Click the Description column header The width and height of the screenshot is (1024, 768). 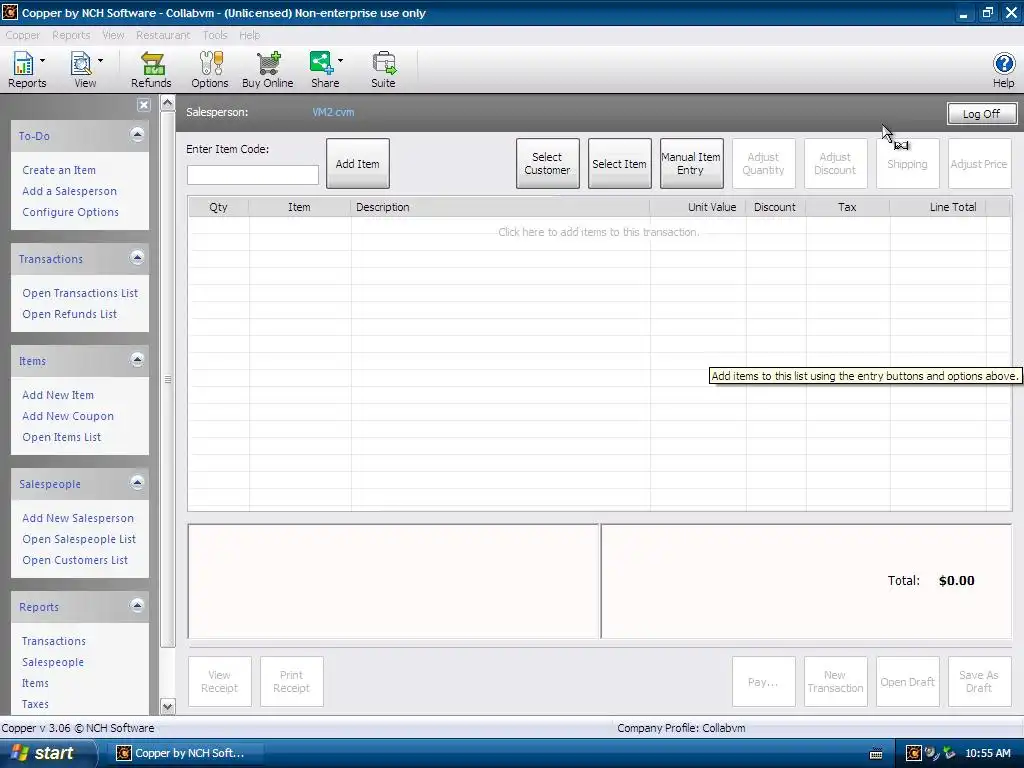click(x=500, y=207)
